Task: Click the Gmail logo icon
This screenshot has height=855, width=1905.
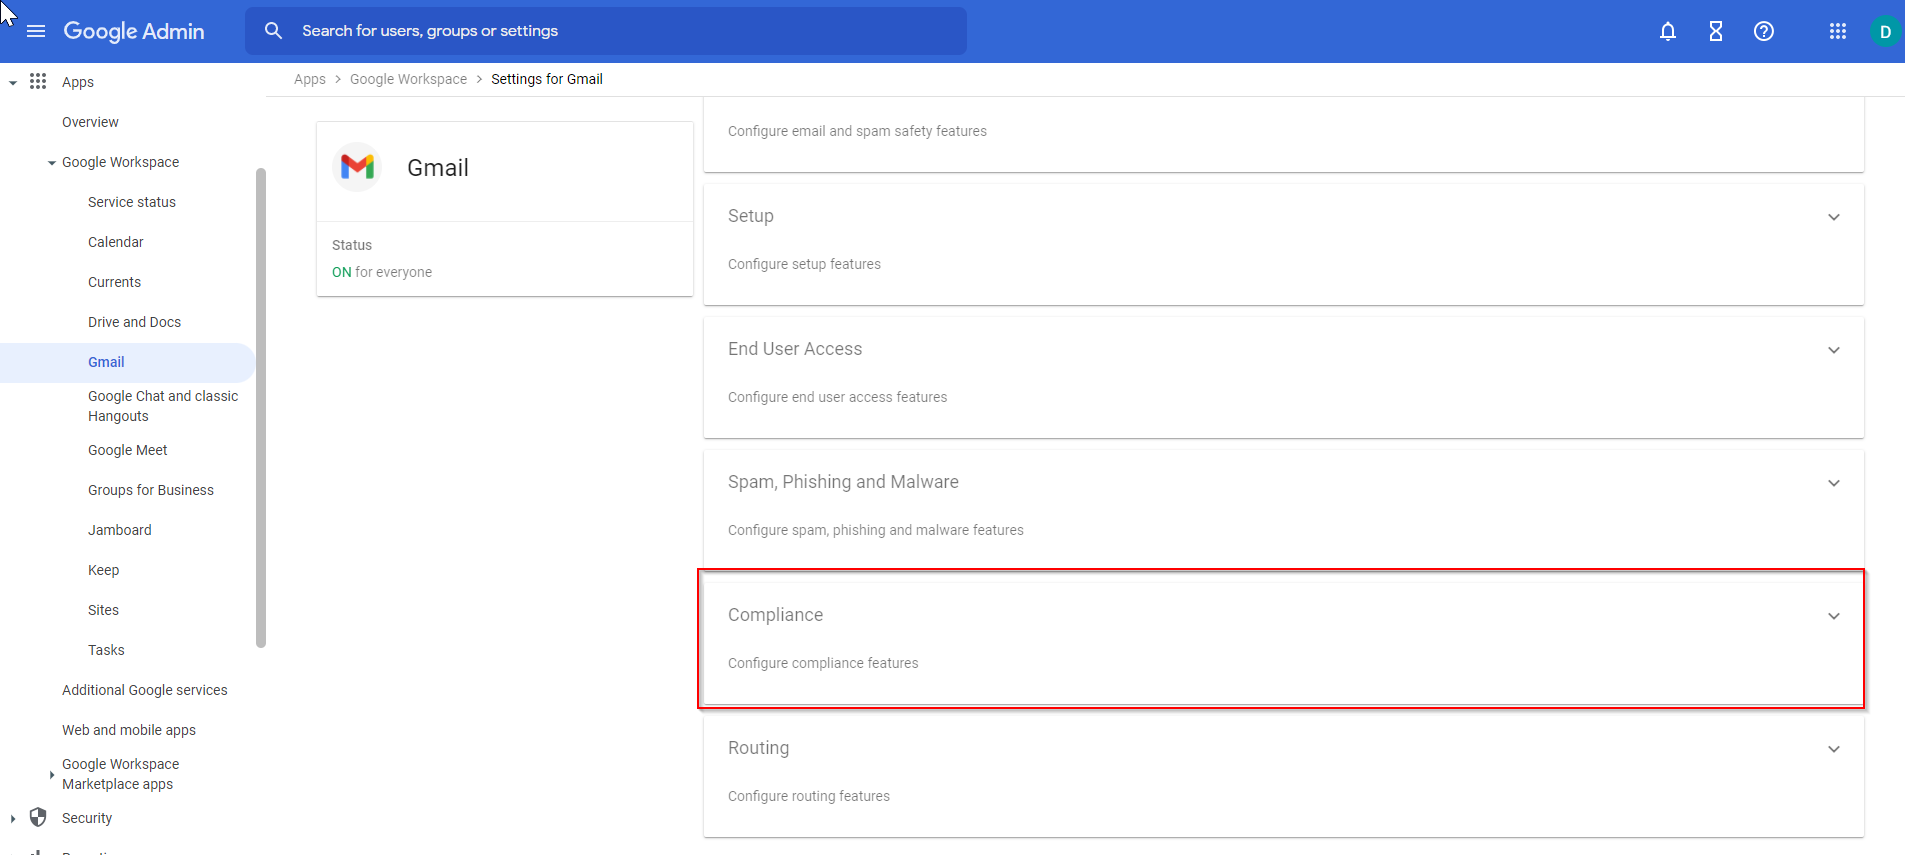Action: (x=357, y=167)
